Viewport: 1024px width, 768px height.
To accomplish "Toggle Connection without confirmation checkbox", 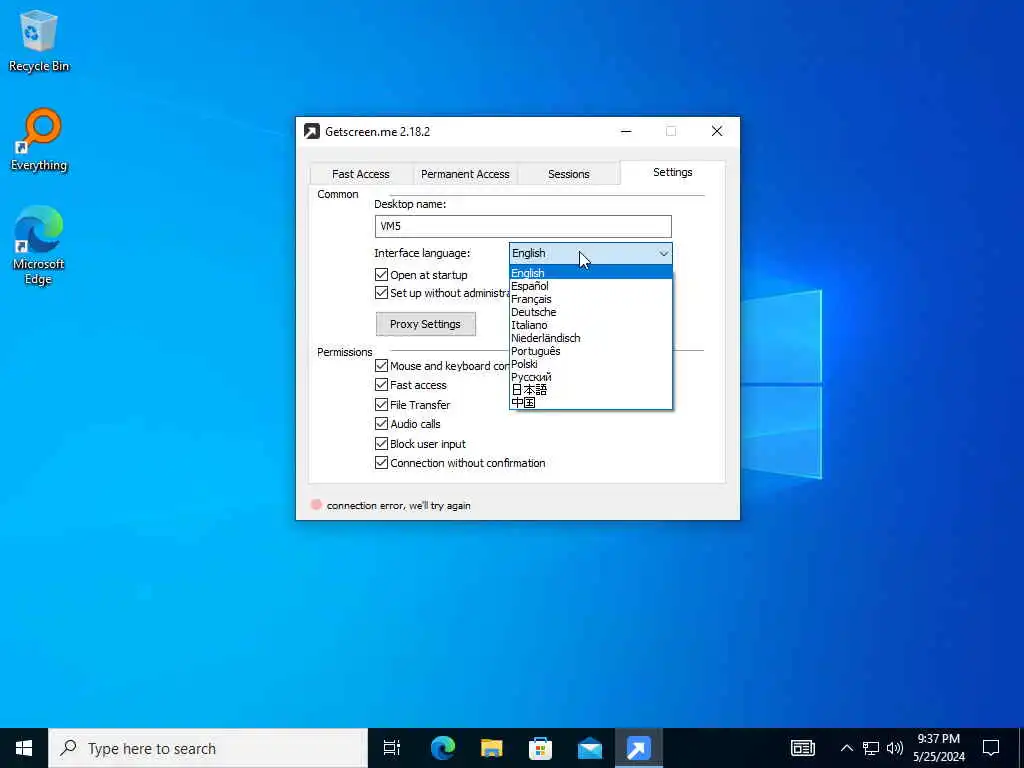I will [381, 463].
